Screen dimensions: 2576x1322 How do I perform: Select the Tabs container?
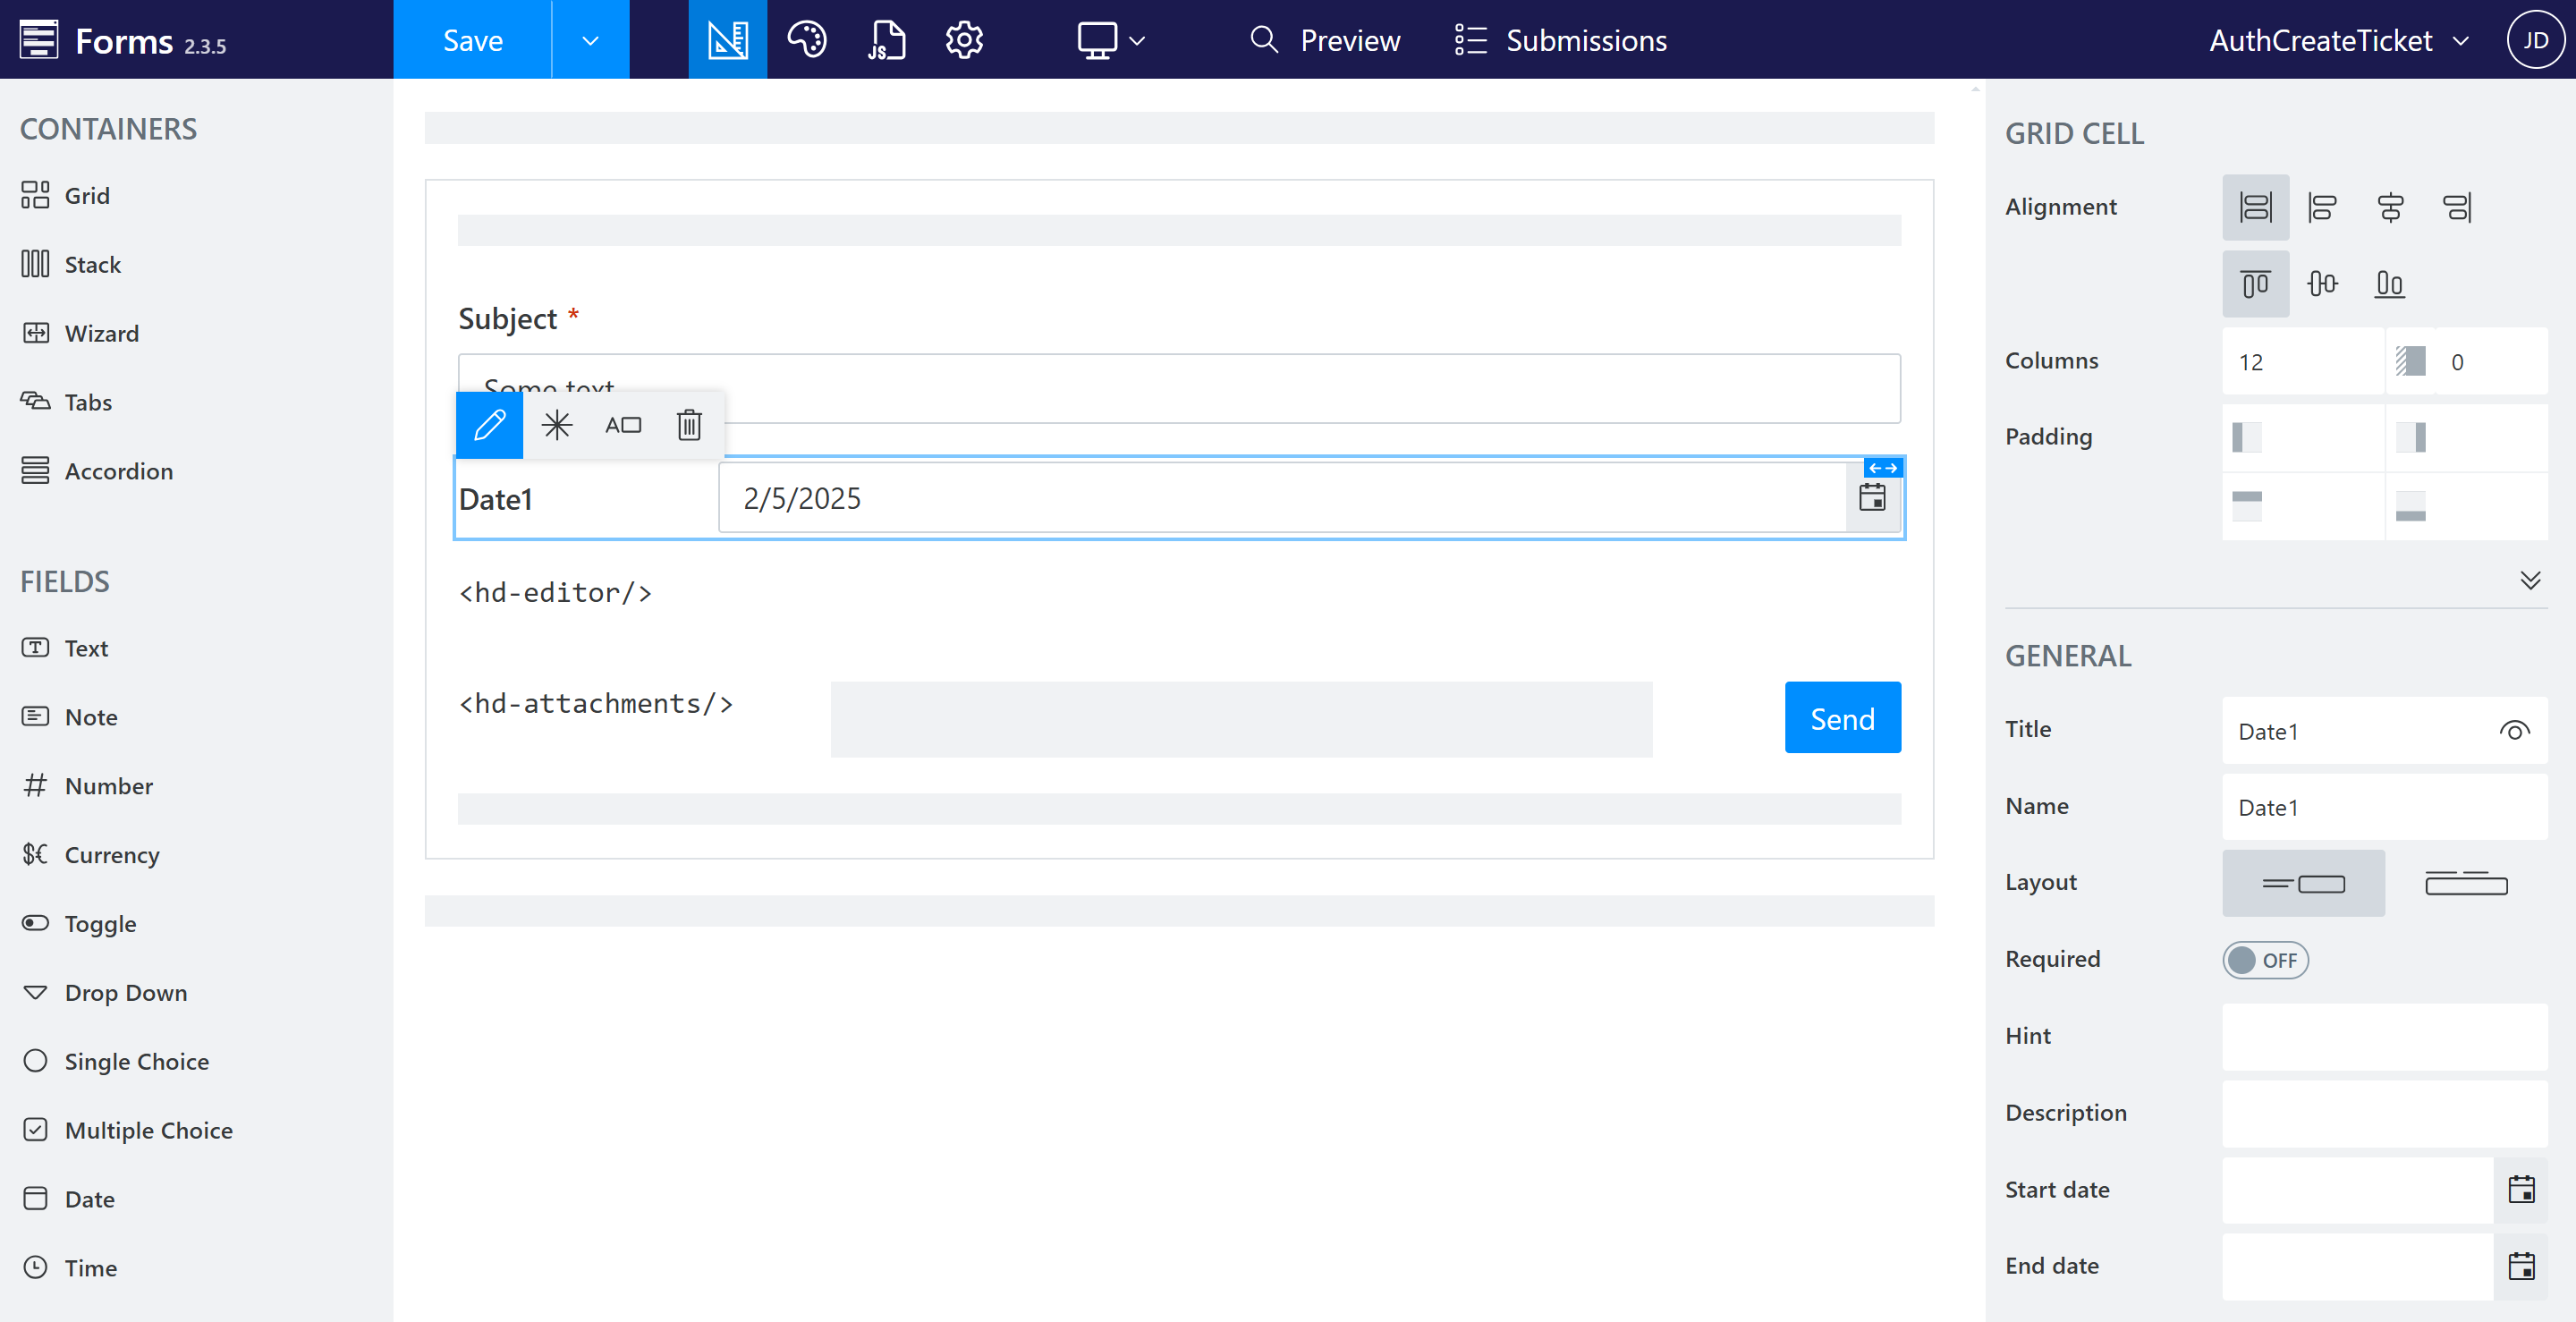67,402
